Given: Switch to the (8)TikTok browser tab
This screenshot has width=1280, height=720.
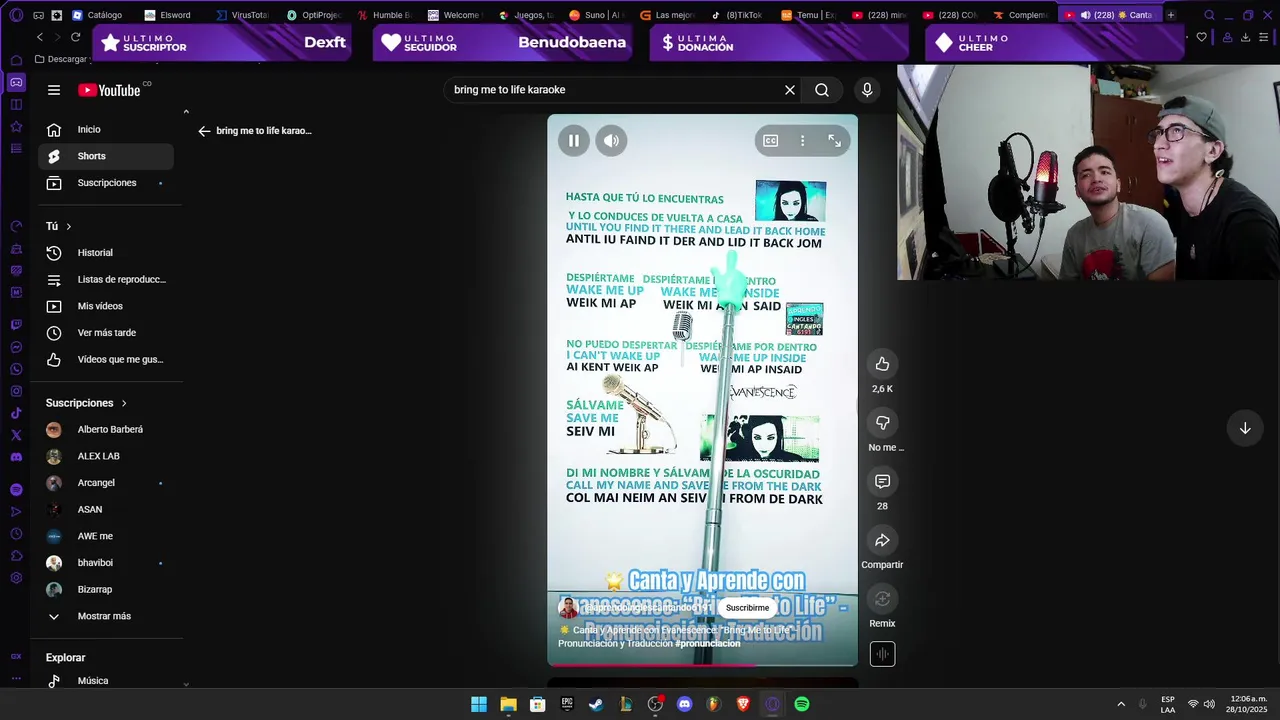Looking at the screenshot, I should (737, 15).
